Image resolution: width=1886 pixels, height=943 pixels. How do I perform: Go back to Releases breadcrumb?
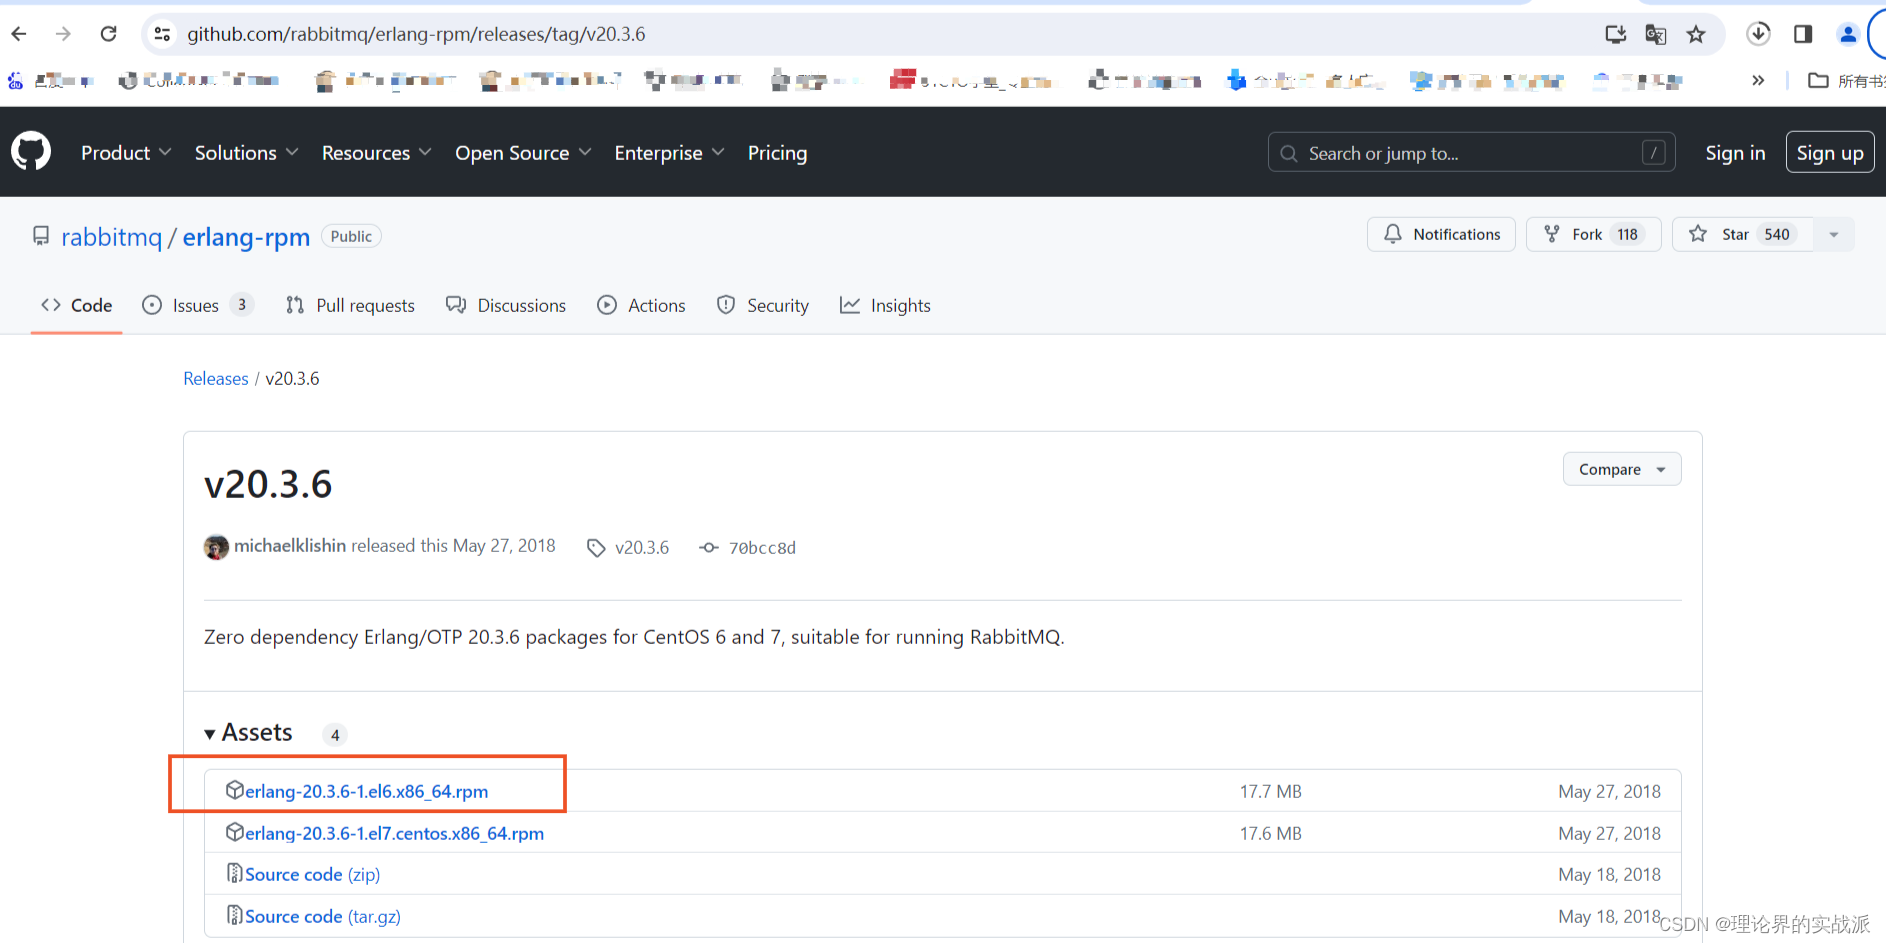point(215,378)
